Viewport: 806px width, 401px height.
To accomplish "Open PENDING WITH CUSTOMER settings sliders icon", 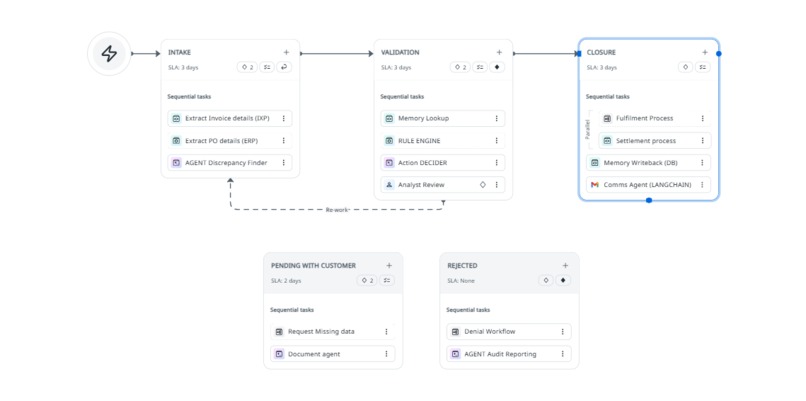I will tap(387, 281).
